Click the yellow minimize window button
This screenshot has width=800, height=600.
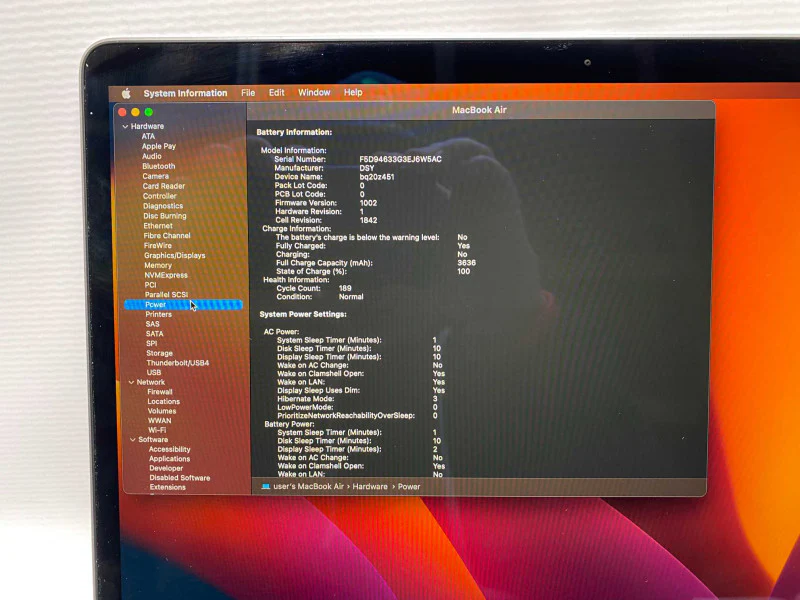(x=135, y=112)
